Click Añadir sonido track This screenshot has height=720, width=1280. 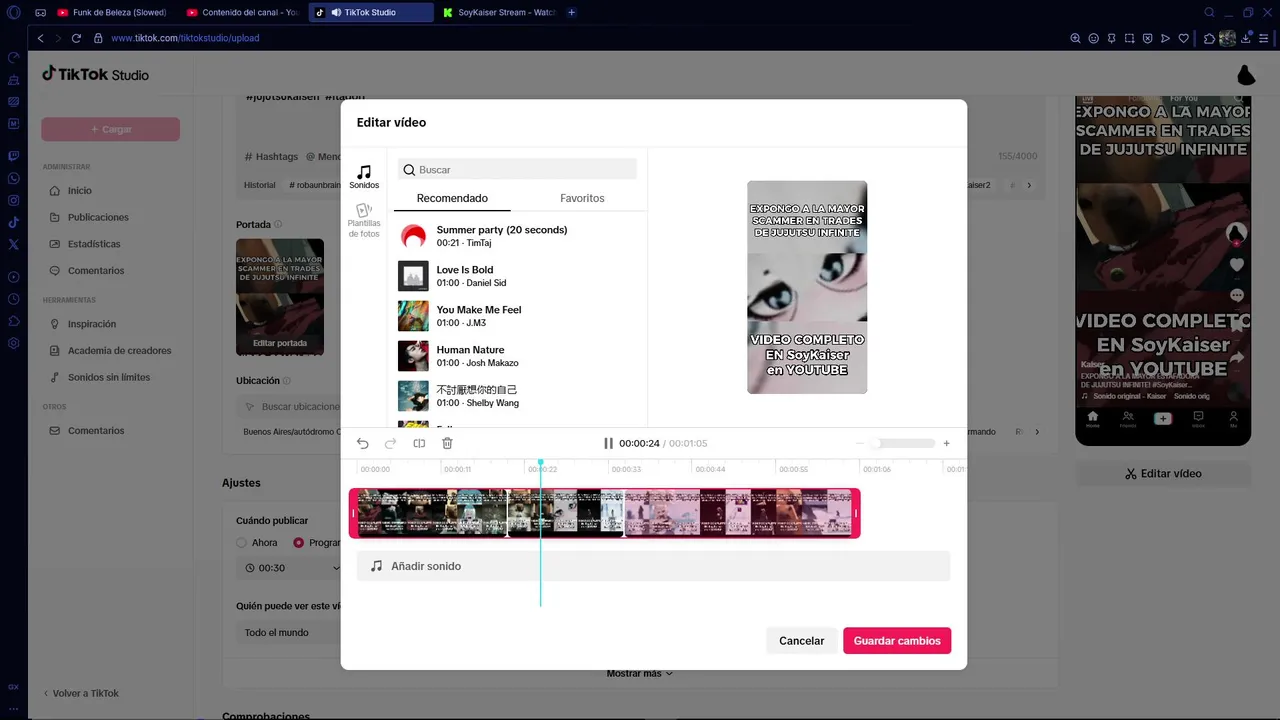[x=653, y=566]
